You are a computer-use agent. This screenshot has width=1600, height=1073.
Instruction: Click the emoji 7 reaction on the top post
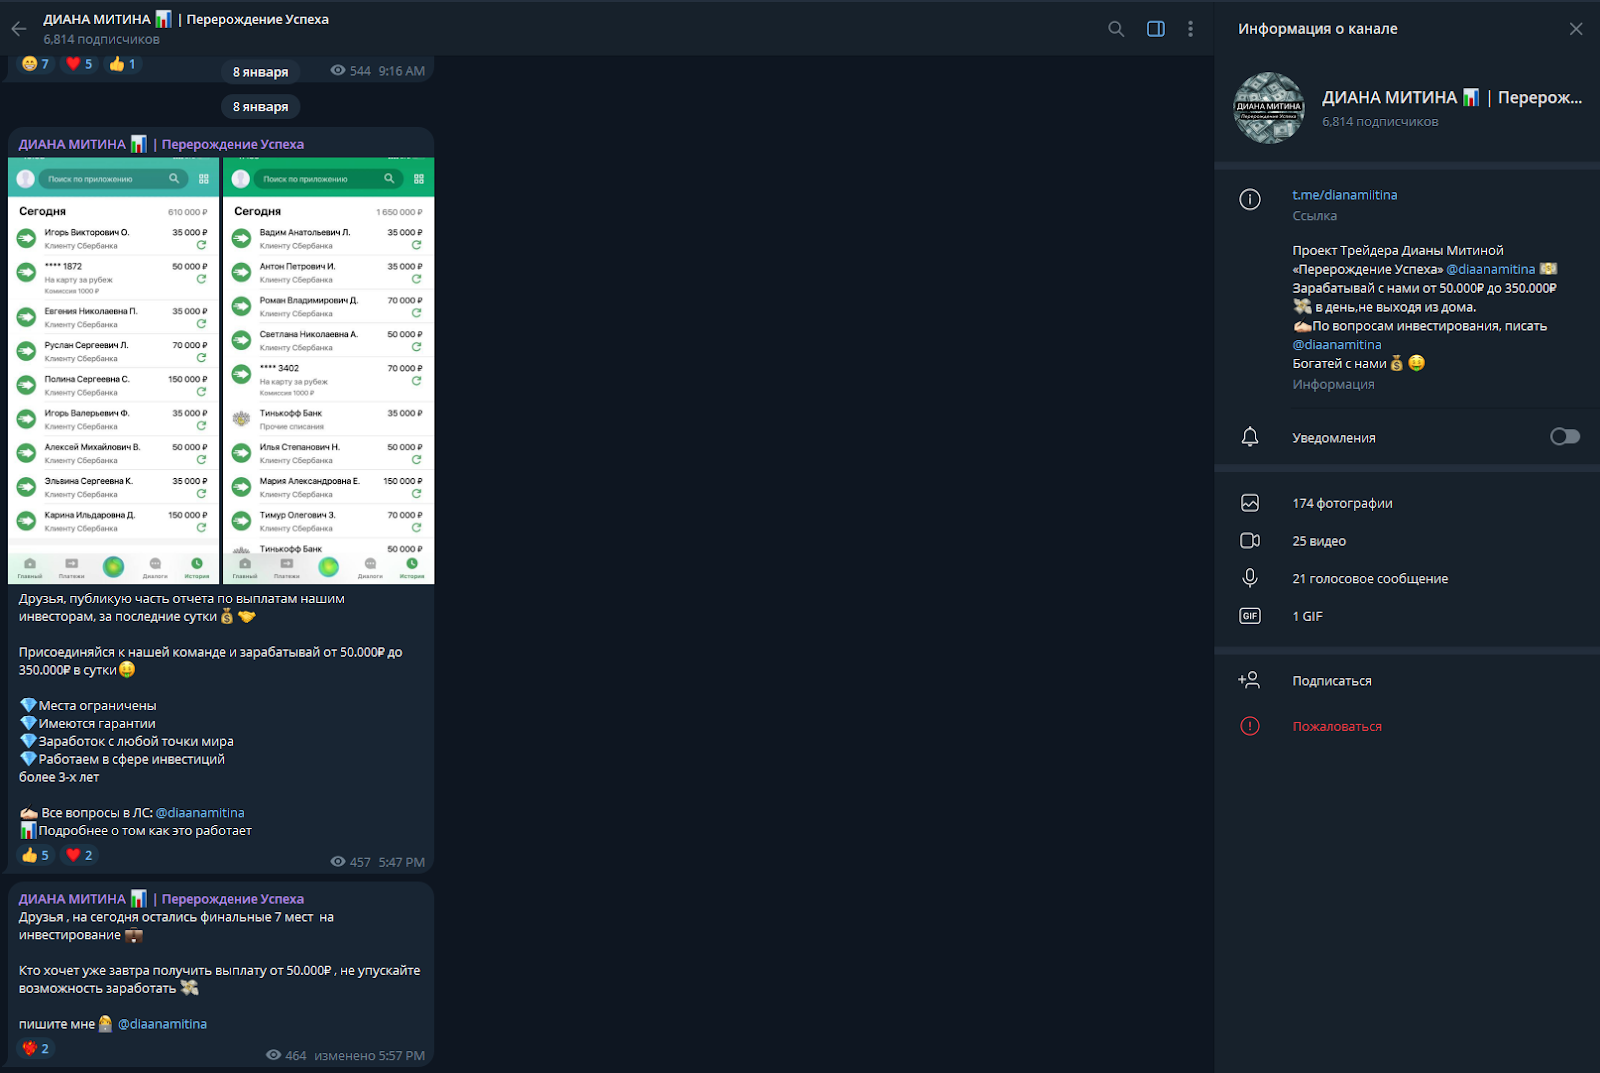click(36, 64)
